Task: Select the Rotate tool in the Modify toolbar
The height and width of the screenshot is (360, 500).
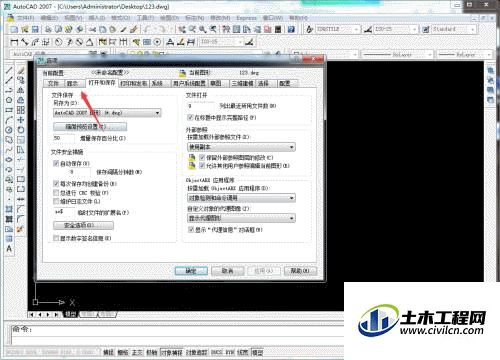Action: 21,130
